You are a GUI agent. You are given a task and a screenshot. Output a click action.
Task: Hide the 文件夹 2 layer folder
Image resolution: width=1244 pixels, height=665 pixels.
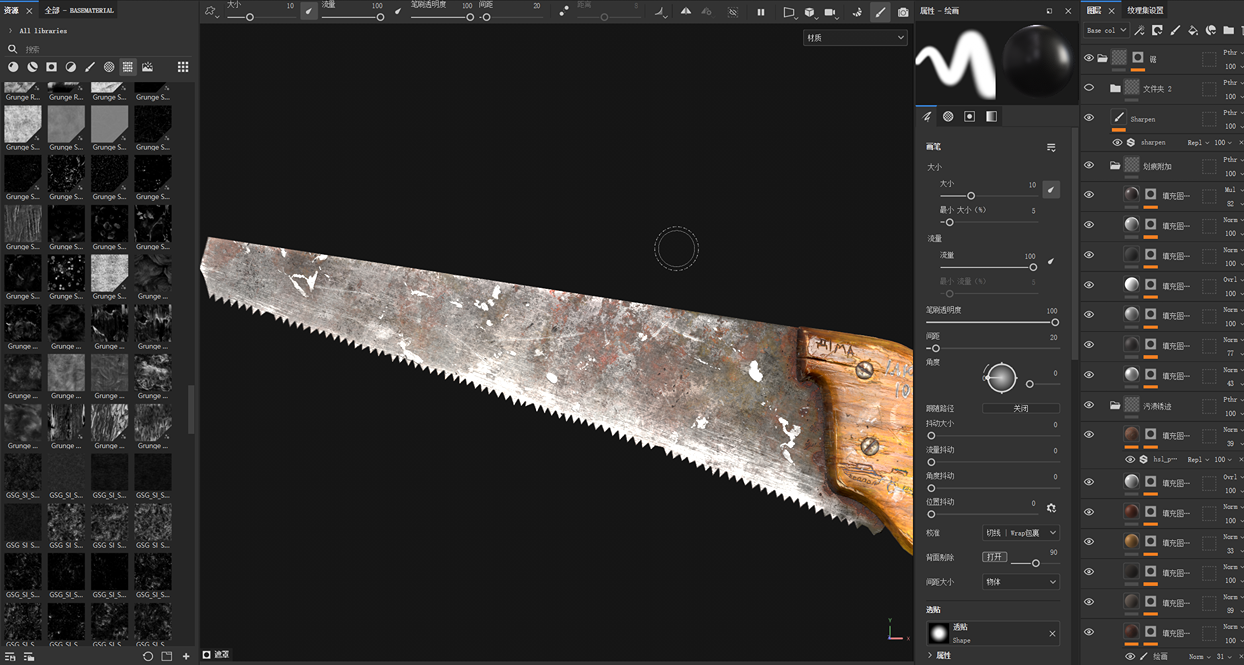(x=1089, y=88)
